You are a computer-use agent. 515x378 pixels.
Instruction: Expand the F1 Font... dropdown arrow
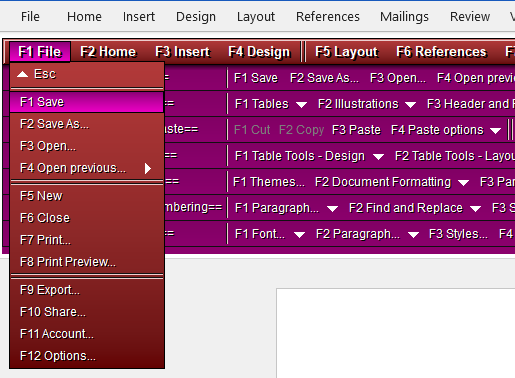point(299,235)
